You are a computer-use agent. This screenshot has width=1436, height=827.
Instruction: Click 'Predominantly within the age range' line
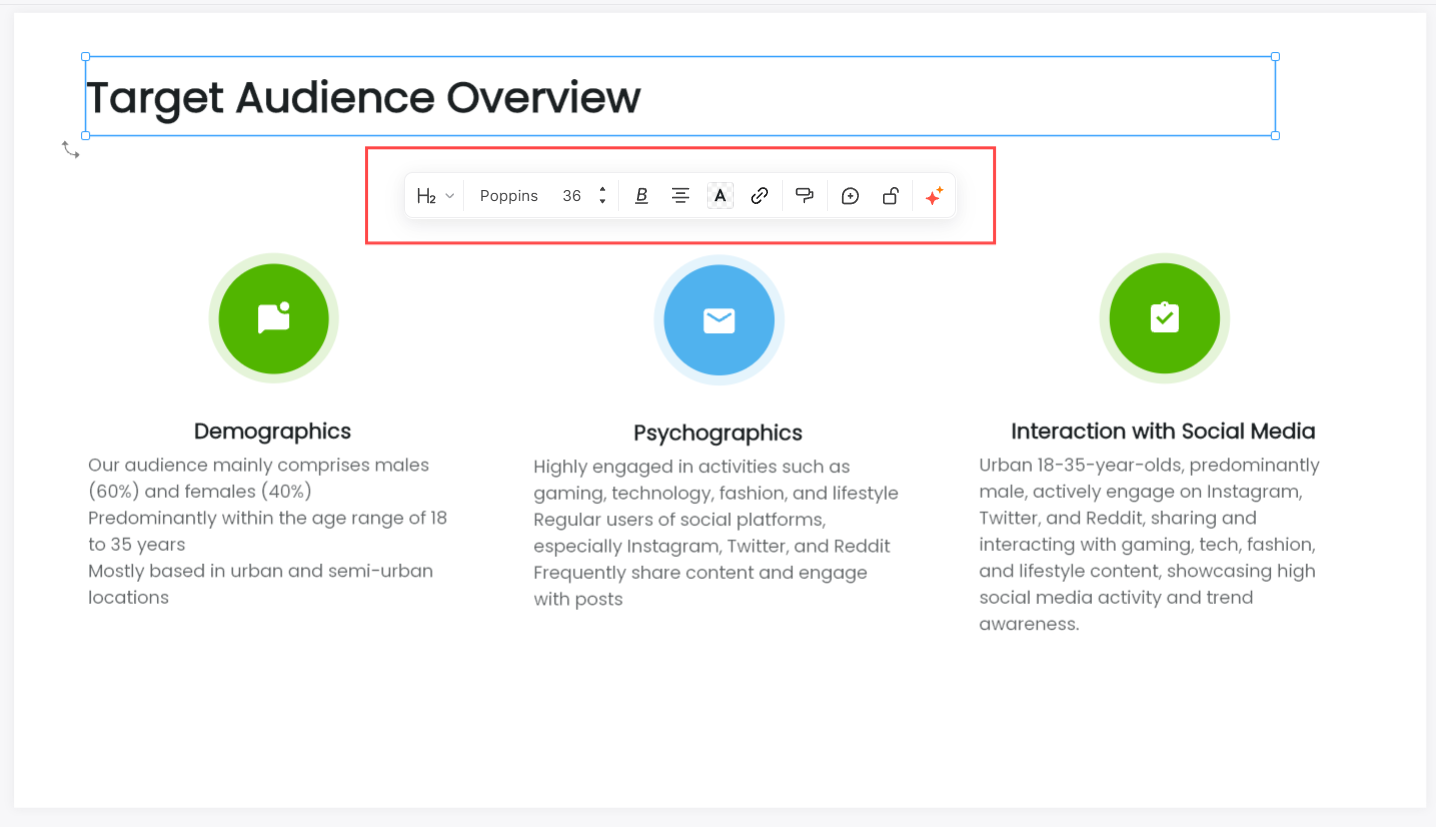pyautogui.click(x=268, y=531)
